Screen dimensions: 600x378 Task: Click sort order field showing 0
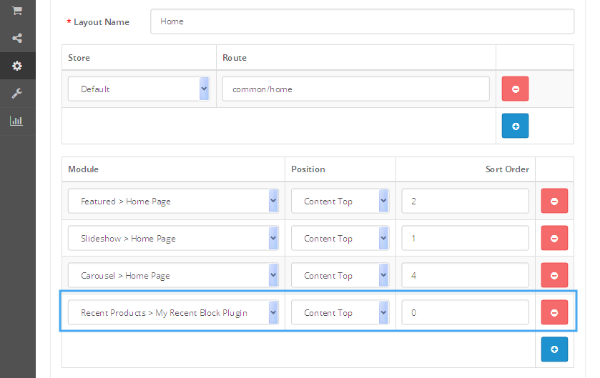(x=465, y=312)
